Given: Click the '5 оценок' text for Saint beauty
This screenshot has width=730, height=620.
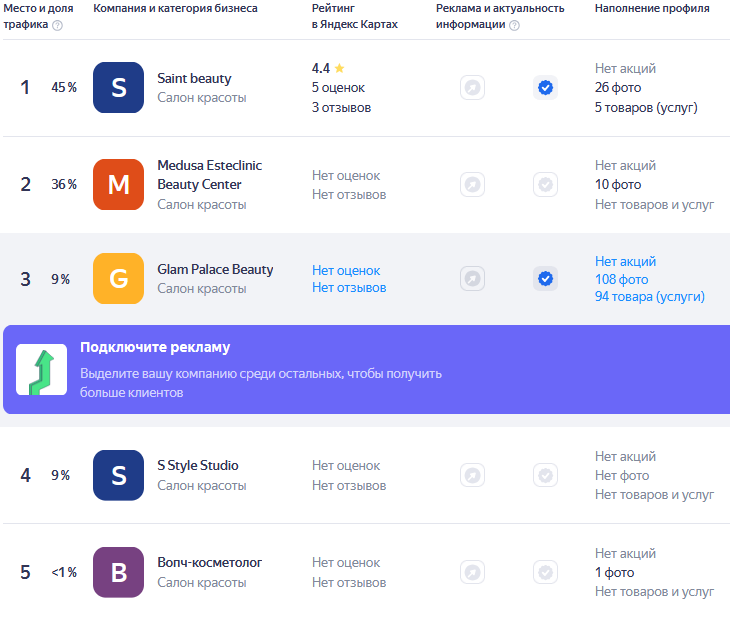Looking at the screenshot, I should [338, 88].
